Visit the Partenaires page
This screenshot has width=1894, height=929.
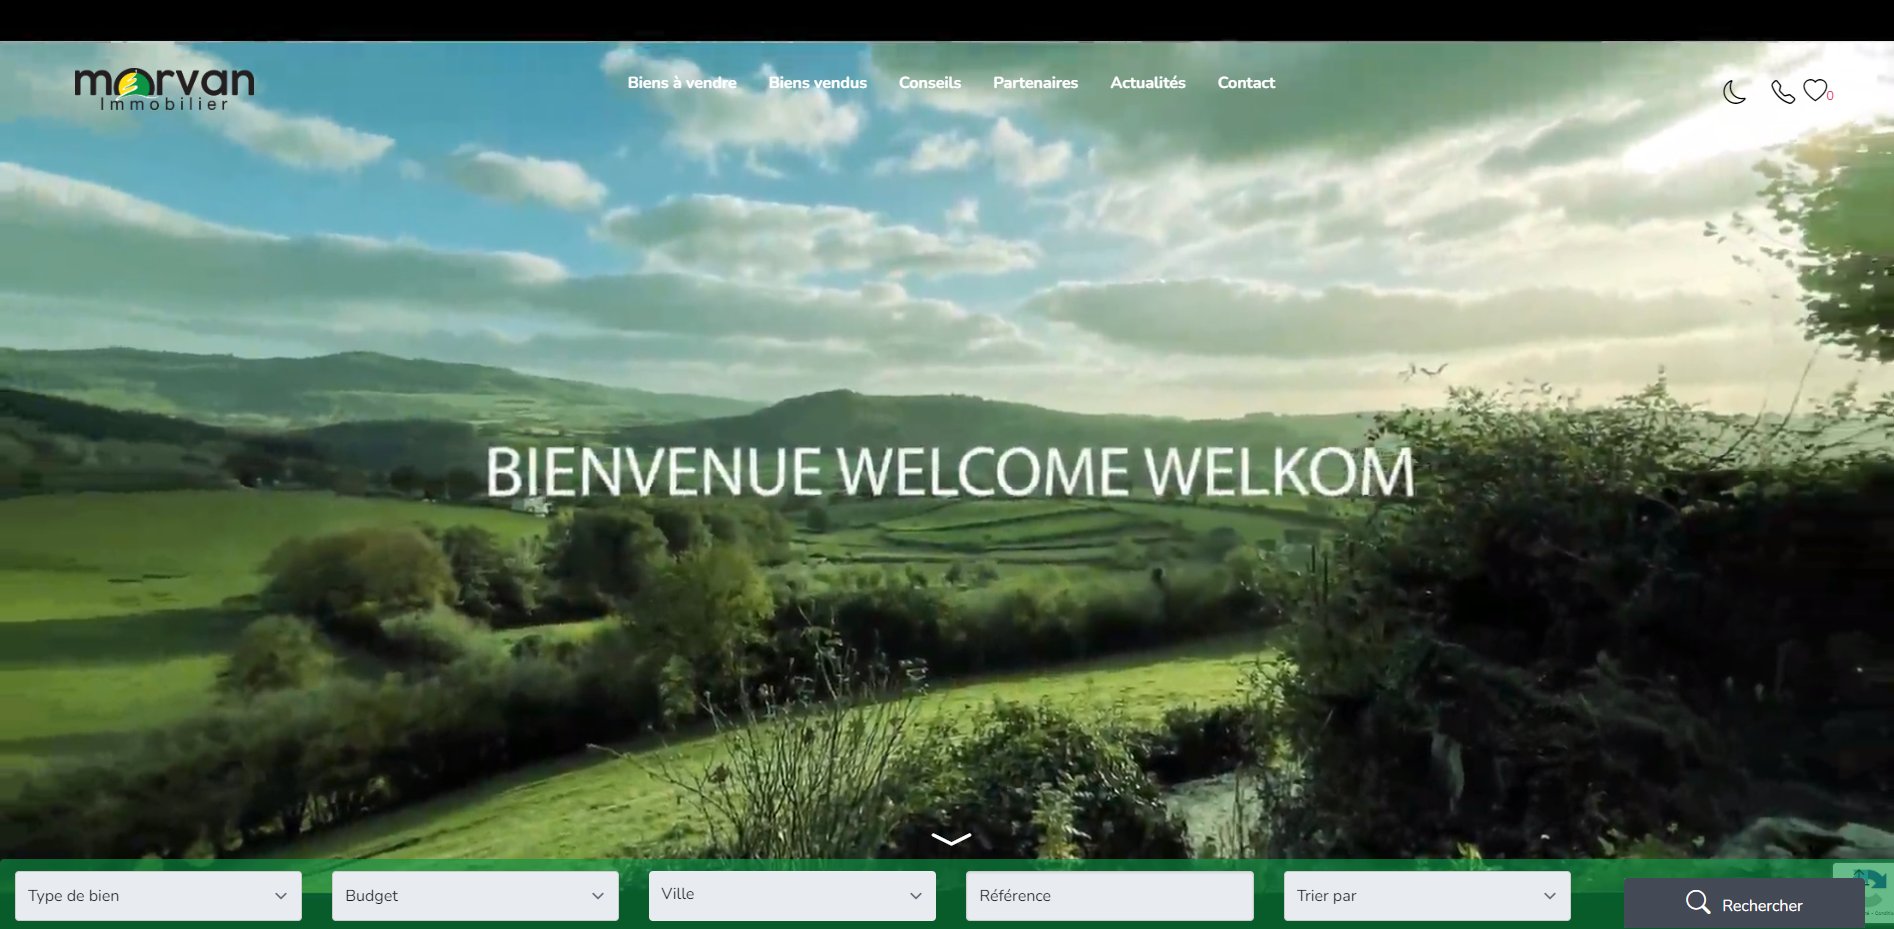point(1034,83)
